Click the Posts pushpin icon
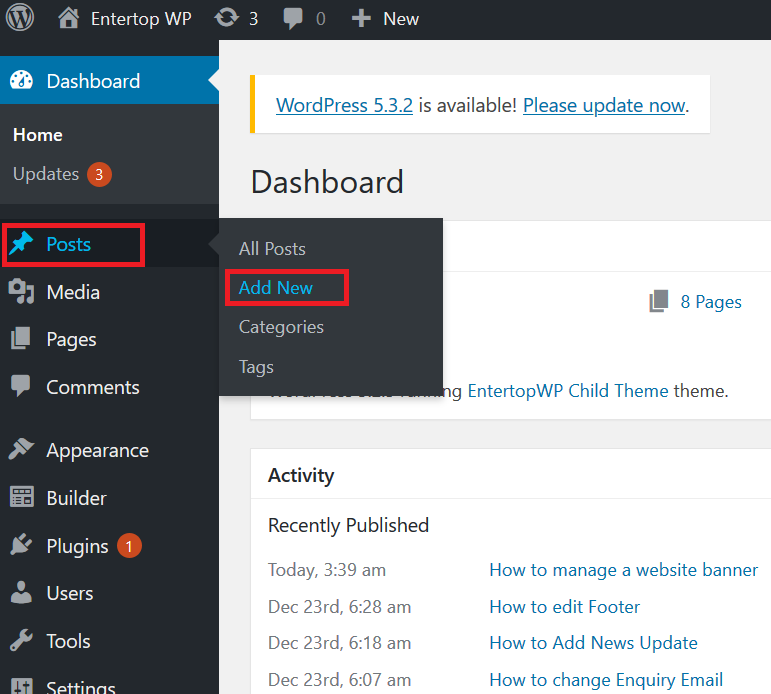771x694 pixels. pyautogui.click(x=21, y=243)
